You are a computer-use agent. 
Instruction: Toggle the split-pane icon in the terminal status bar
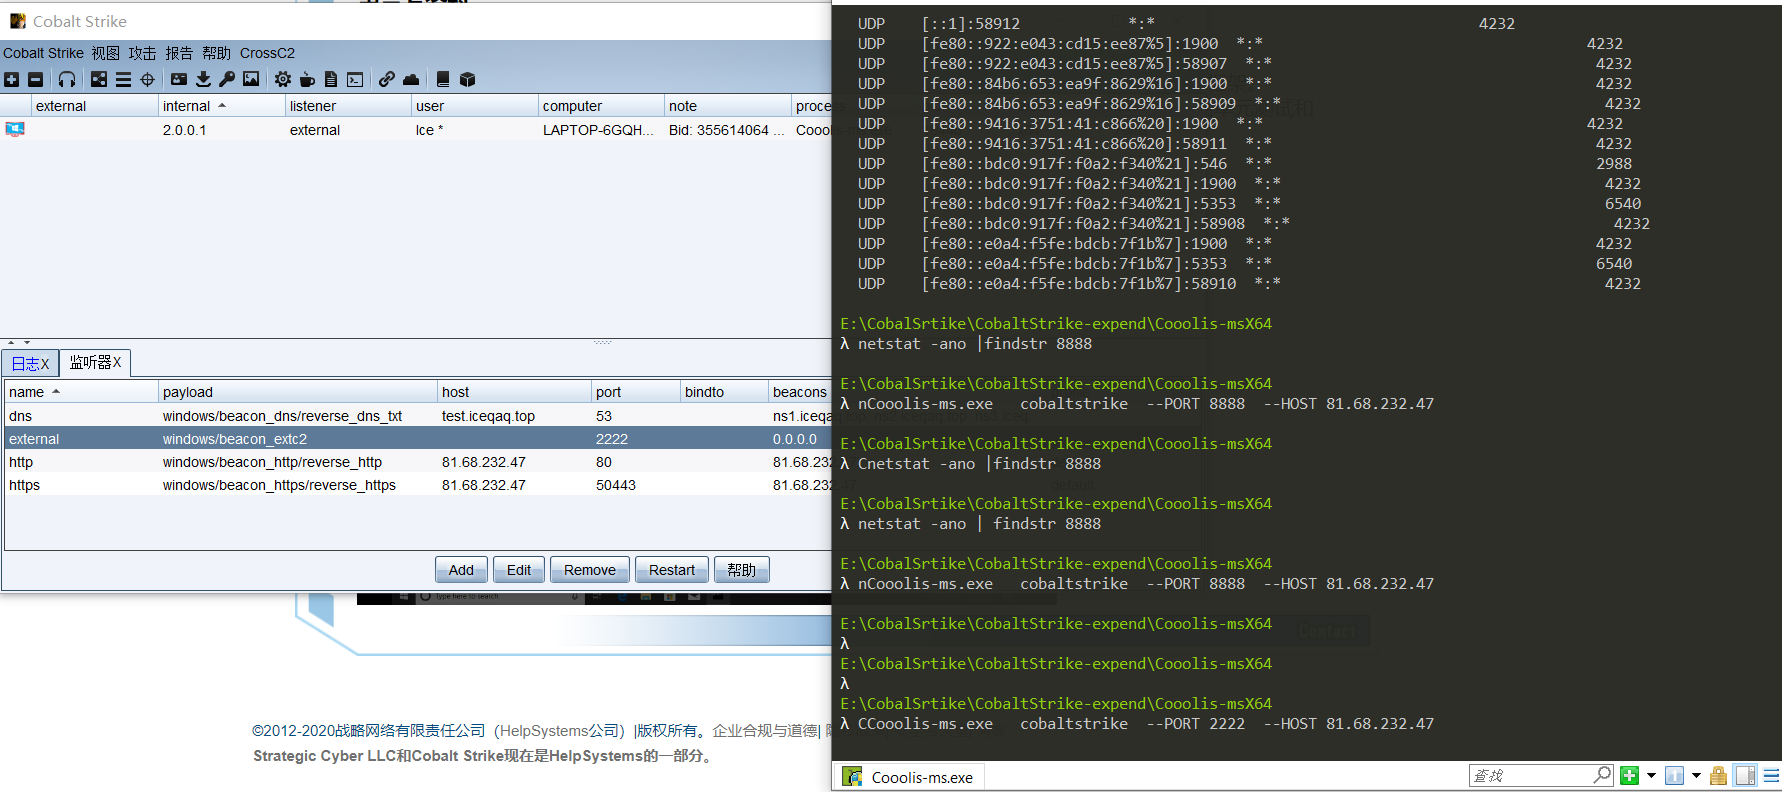point(1746,776)
